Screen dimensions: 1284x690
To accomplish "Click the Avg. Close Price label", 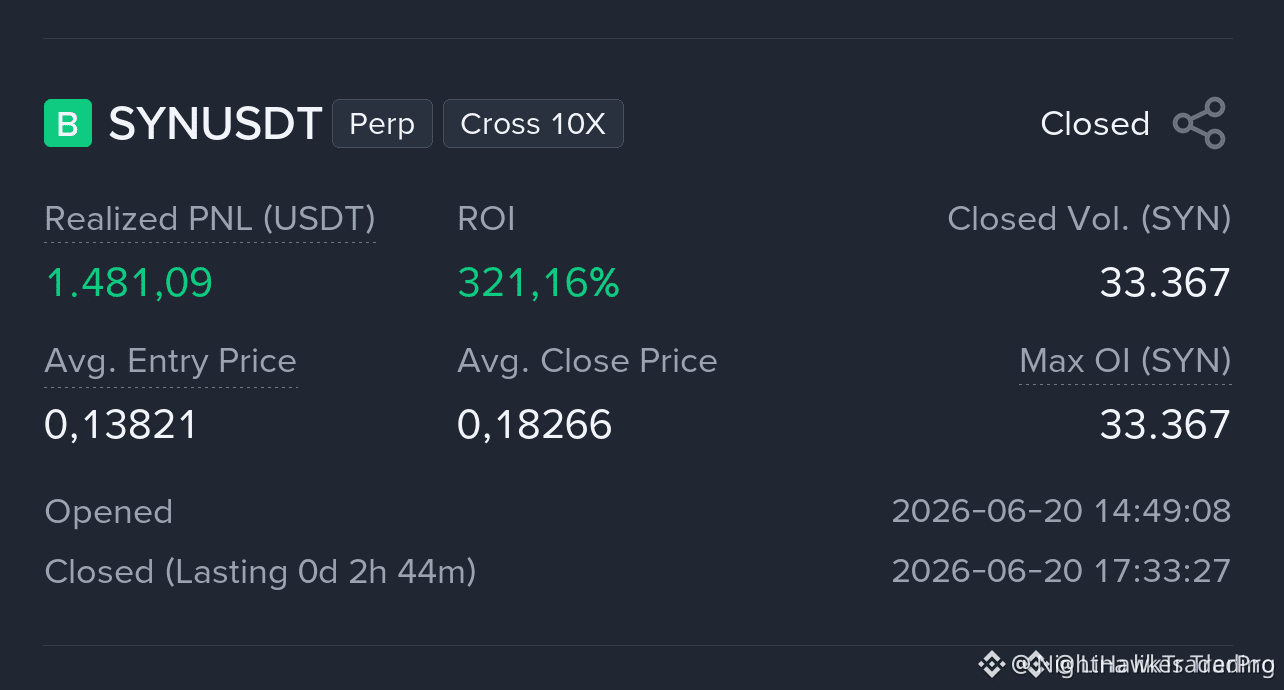I will click(587, 361).
